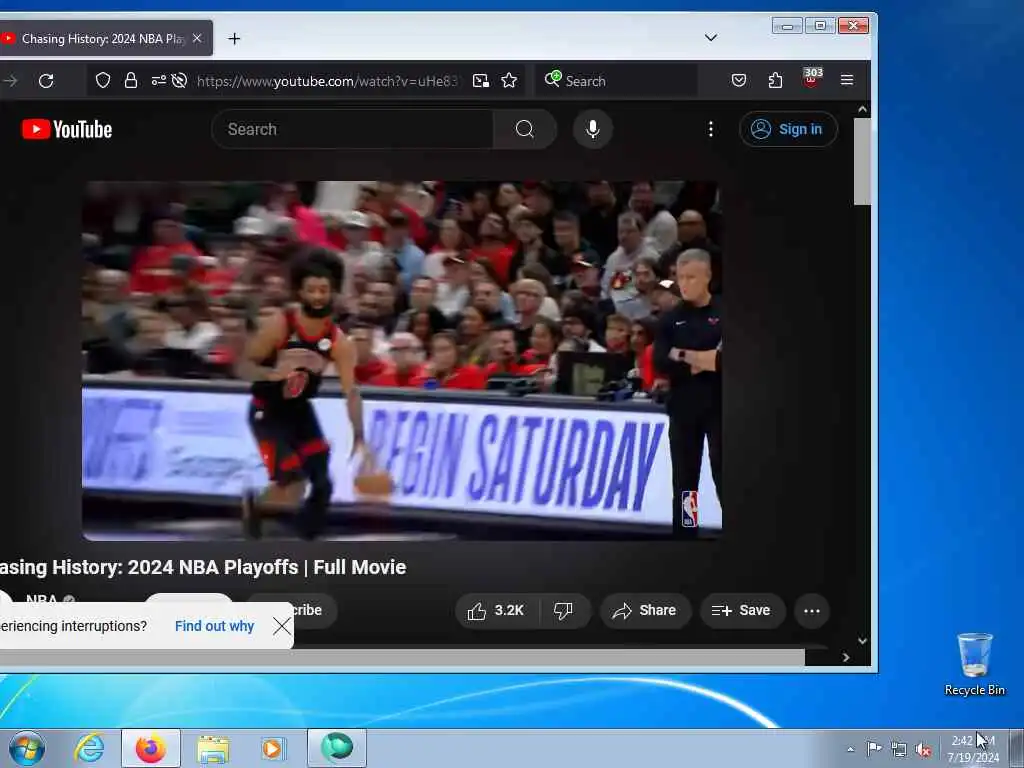The height and width of the screenshot is (768, 1024).
Task: Click the YouTube Search input field
Action: pos(353,129)
